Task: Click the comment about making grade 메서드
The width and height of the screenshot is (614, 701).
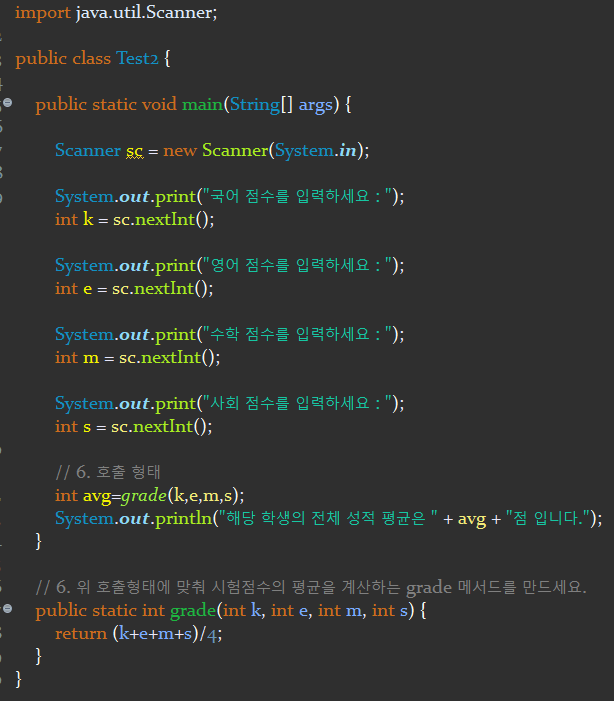Action: point(311,587)
